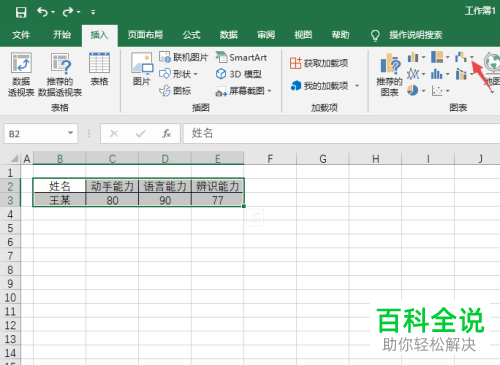Click the cell with value 80
This screenshot has width=500, height=365.
[x=112, y=200]
